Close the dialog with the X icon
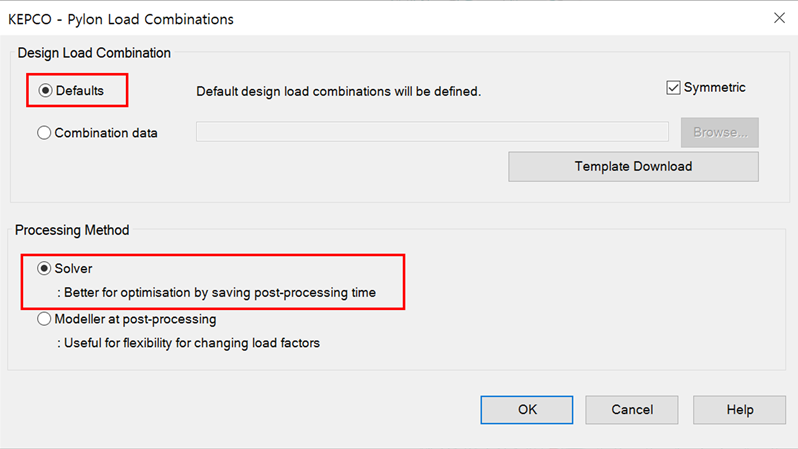 pos(779,17)
